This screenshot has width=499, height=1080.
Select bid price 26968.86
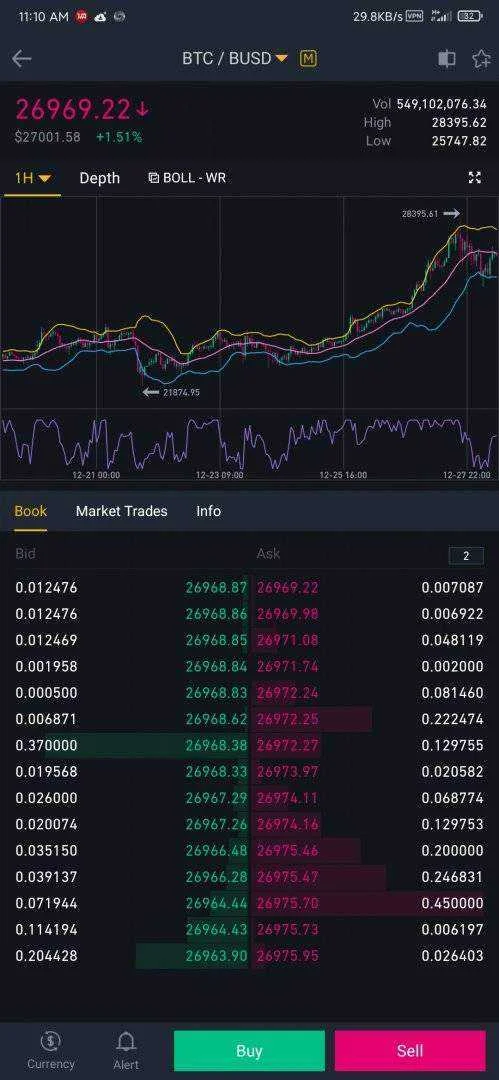(216, 614)
